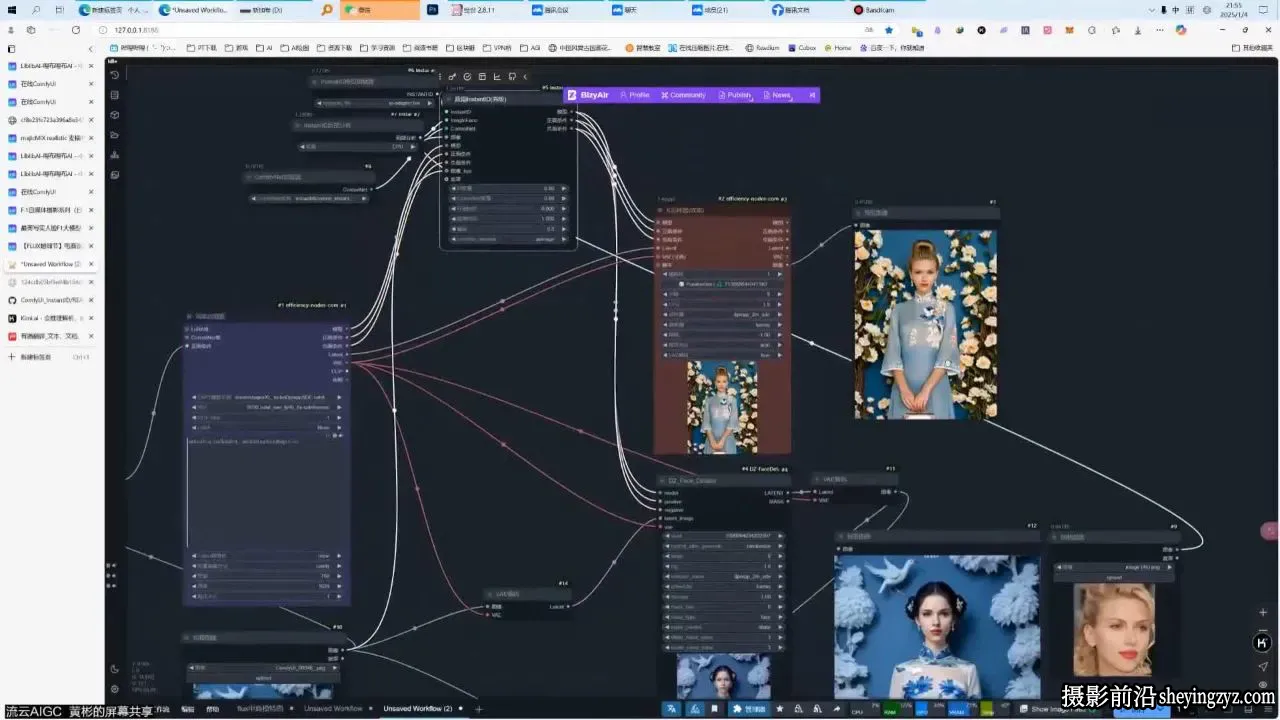Viewport: 1280px width, 720px height.
Task: Click the translate icon in bottom toolbar
Action: [671, 709]
